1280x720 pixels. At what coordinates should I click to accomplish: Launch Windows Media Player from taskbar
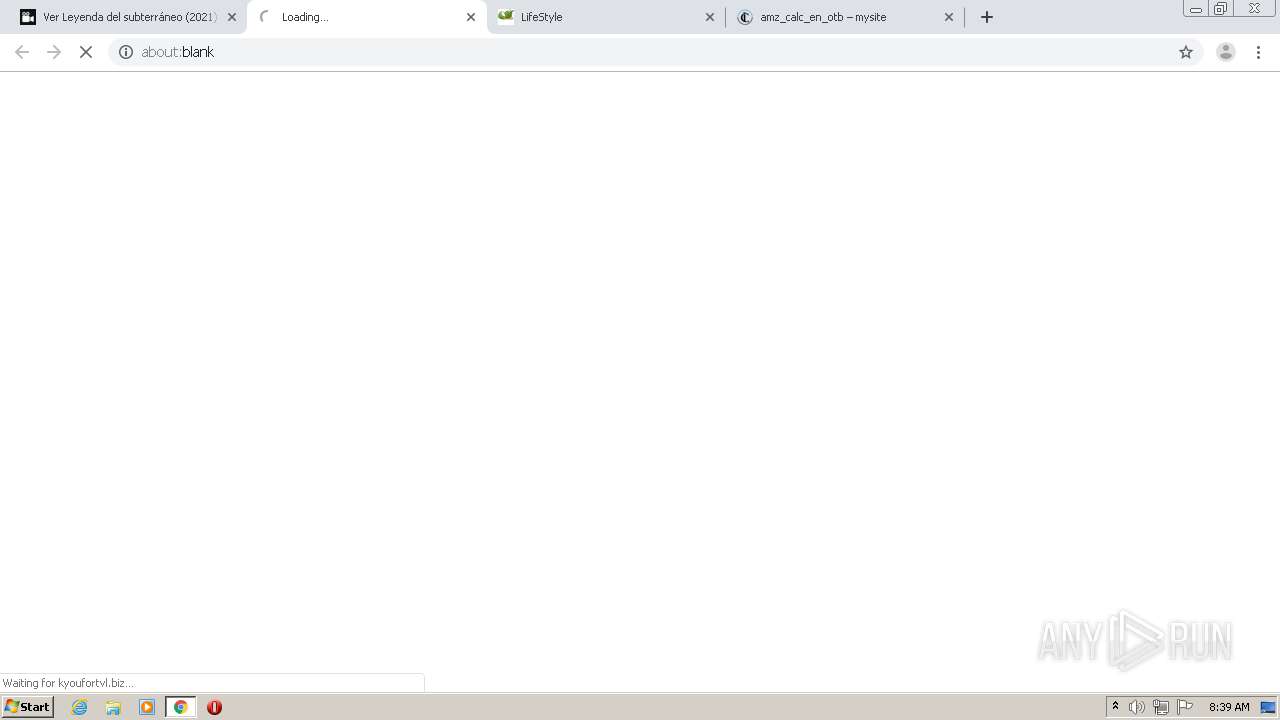click(147, 707)
